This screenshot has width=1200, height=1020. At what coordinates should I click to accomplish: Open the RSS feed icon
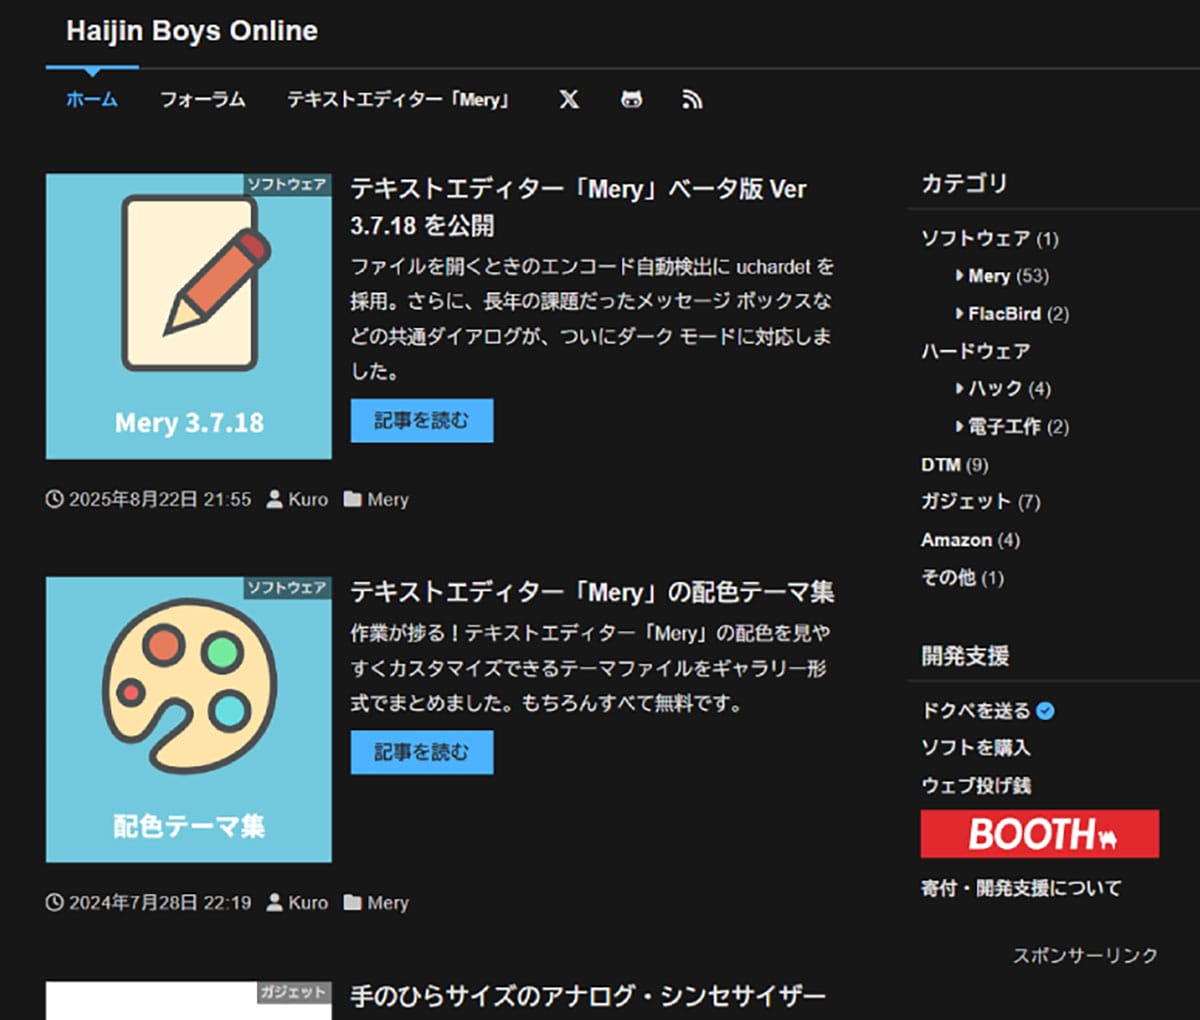click(692, 99)
